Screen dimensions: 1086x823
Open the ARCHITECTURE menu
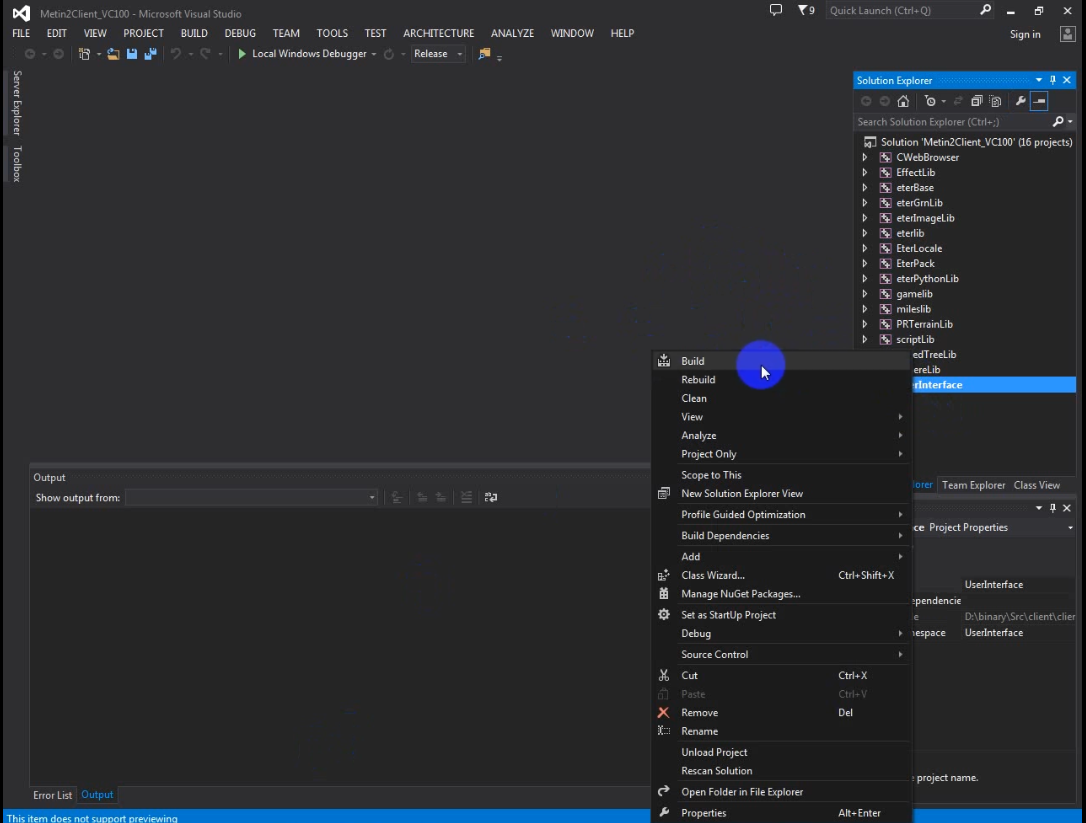tap(438, 33)
